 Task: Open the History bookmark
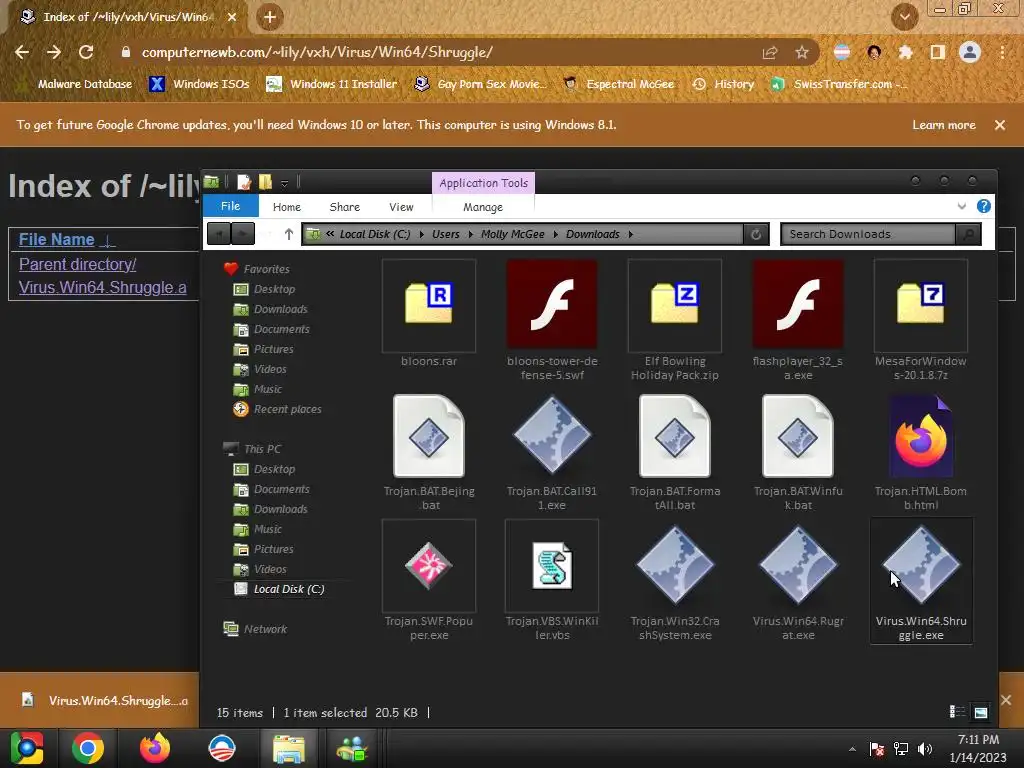point(724,84)
